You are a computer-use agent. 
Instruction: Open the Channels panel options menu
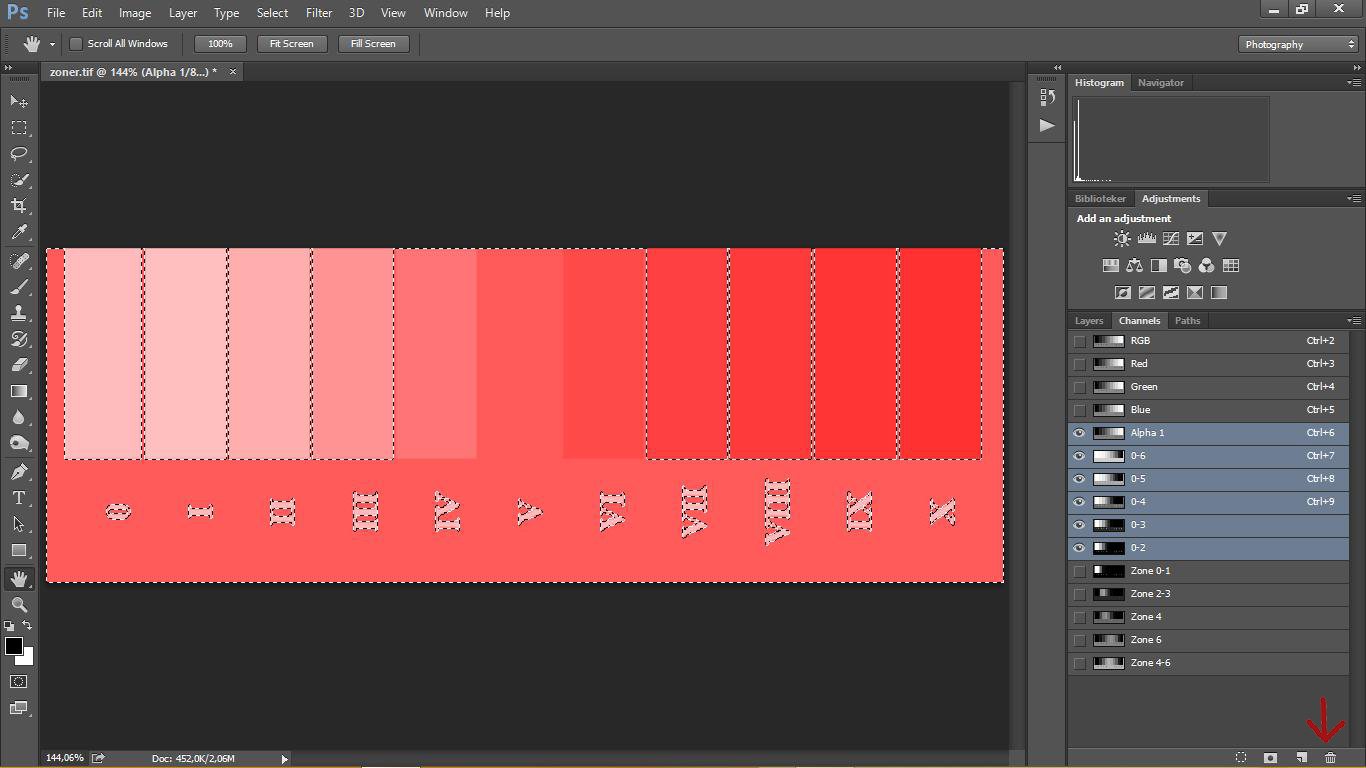pyautogui.click(x=1354, y=321)
